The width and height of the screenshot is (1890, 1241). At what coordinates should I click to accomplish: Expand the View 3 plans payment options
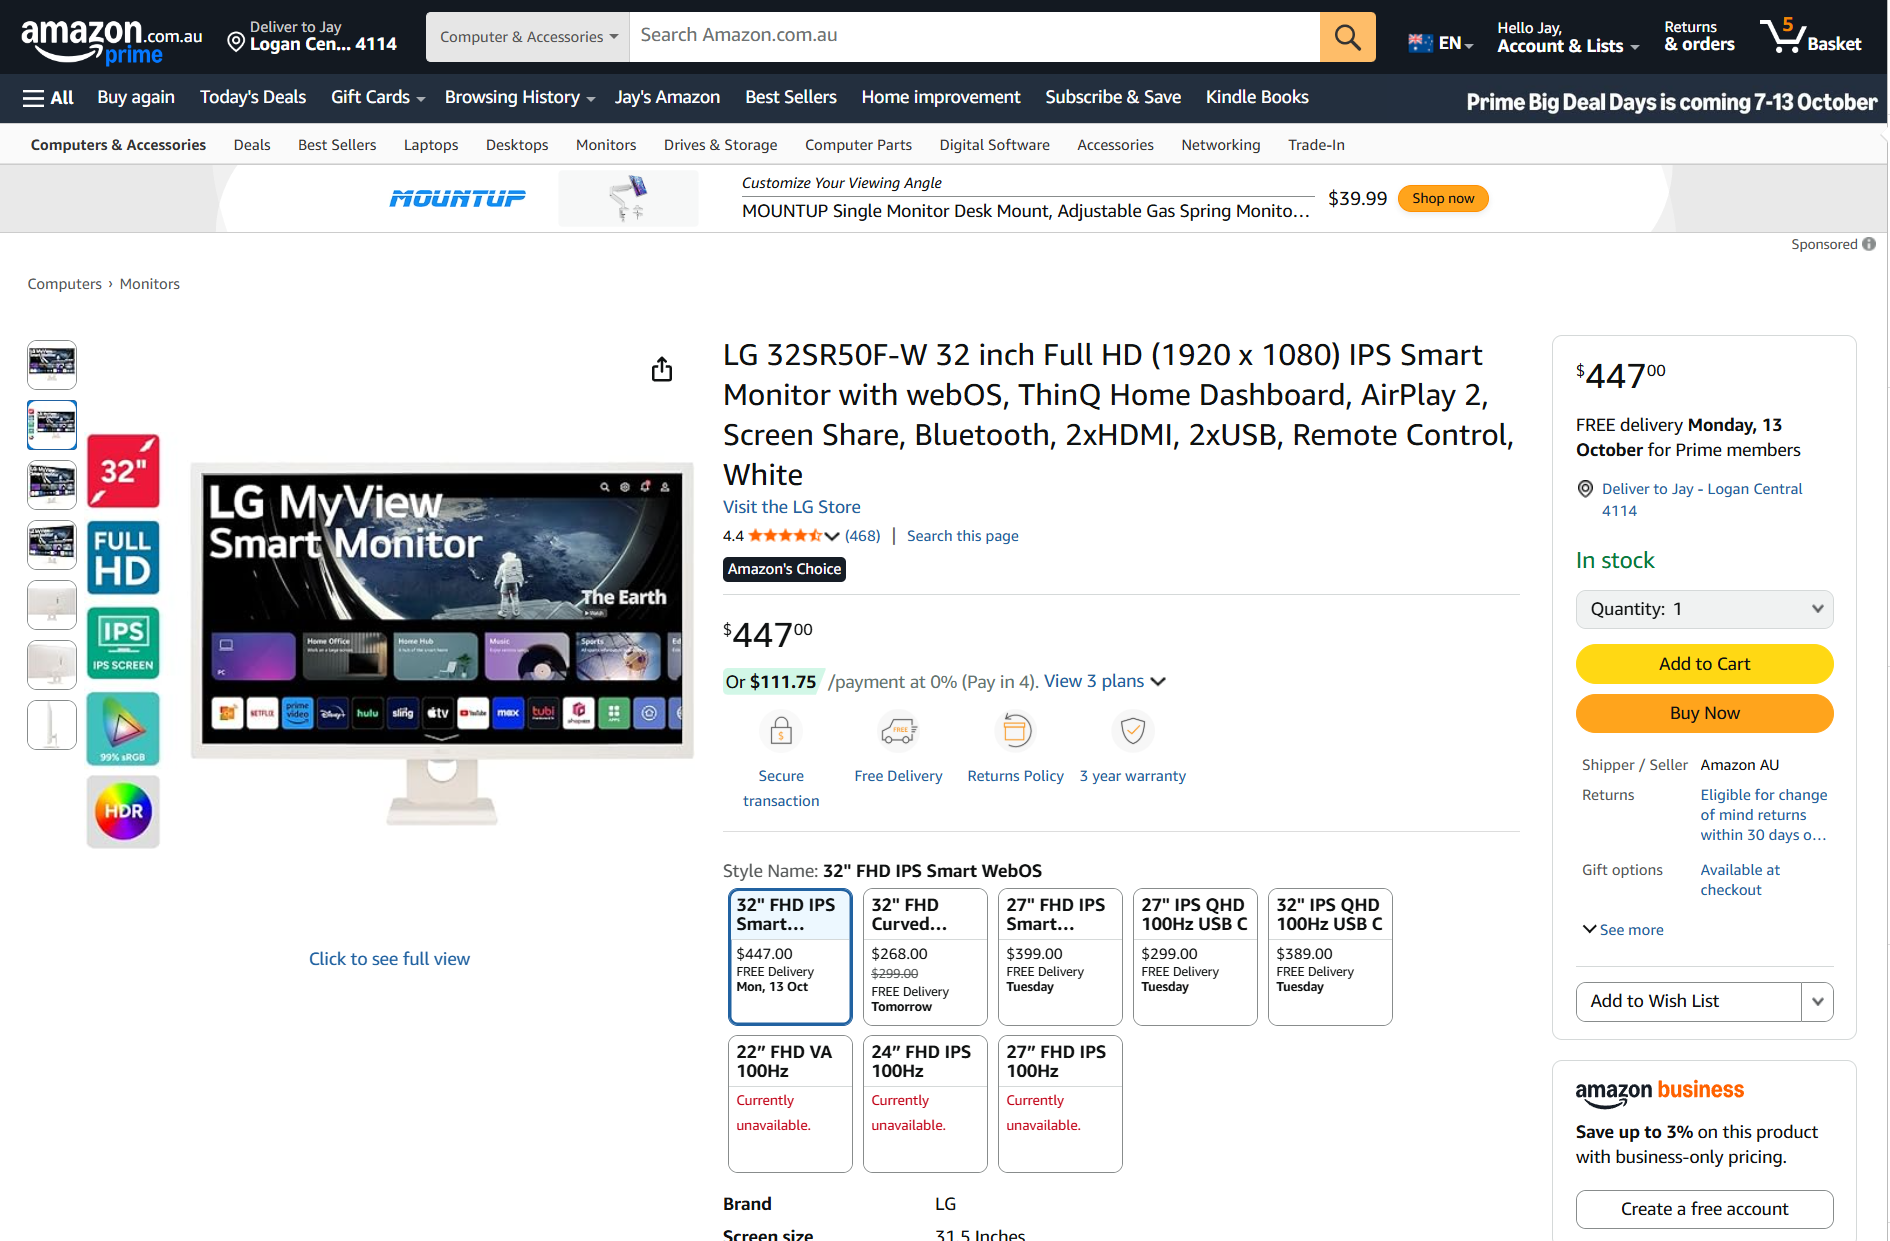coord(1104,681)
